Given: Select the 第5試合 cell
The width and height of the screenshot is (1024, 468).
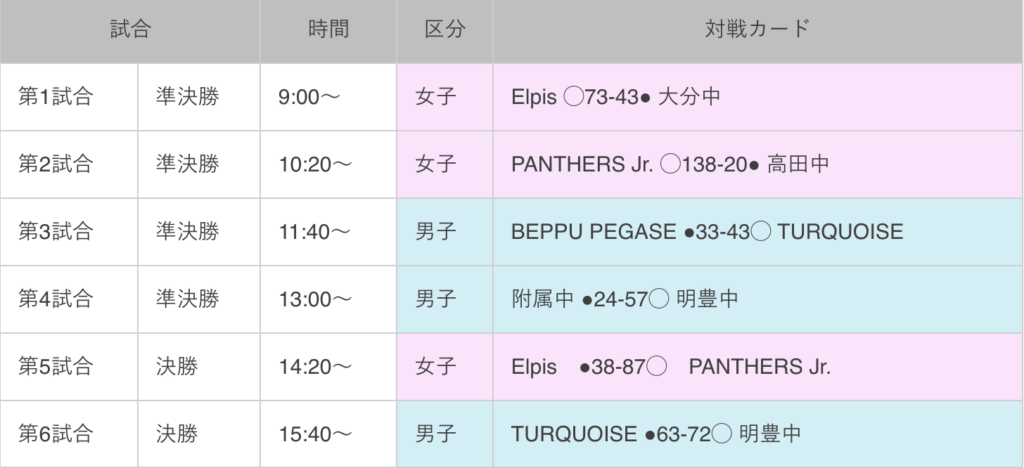Looking at the screenshot, I should [x=56, y=366].
